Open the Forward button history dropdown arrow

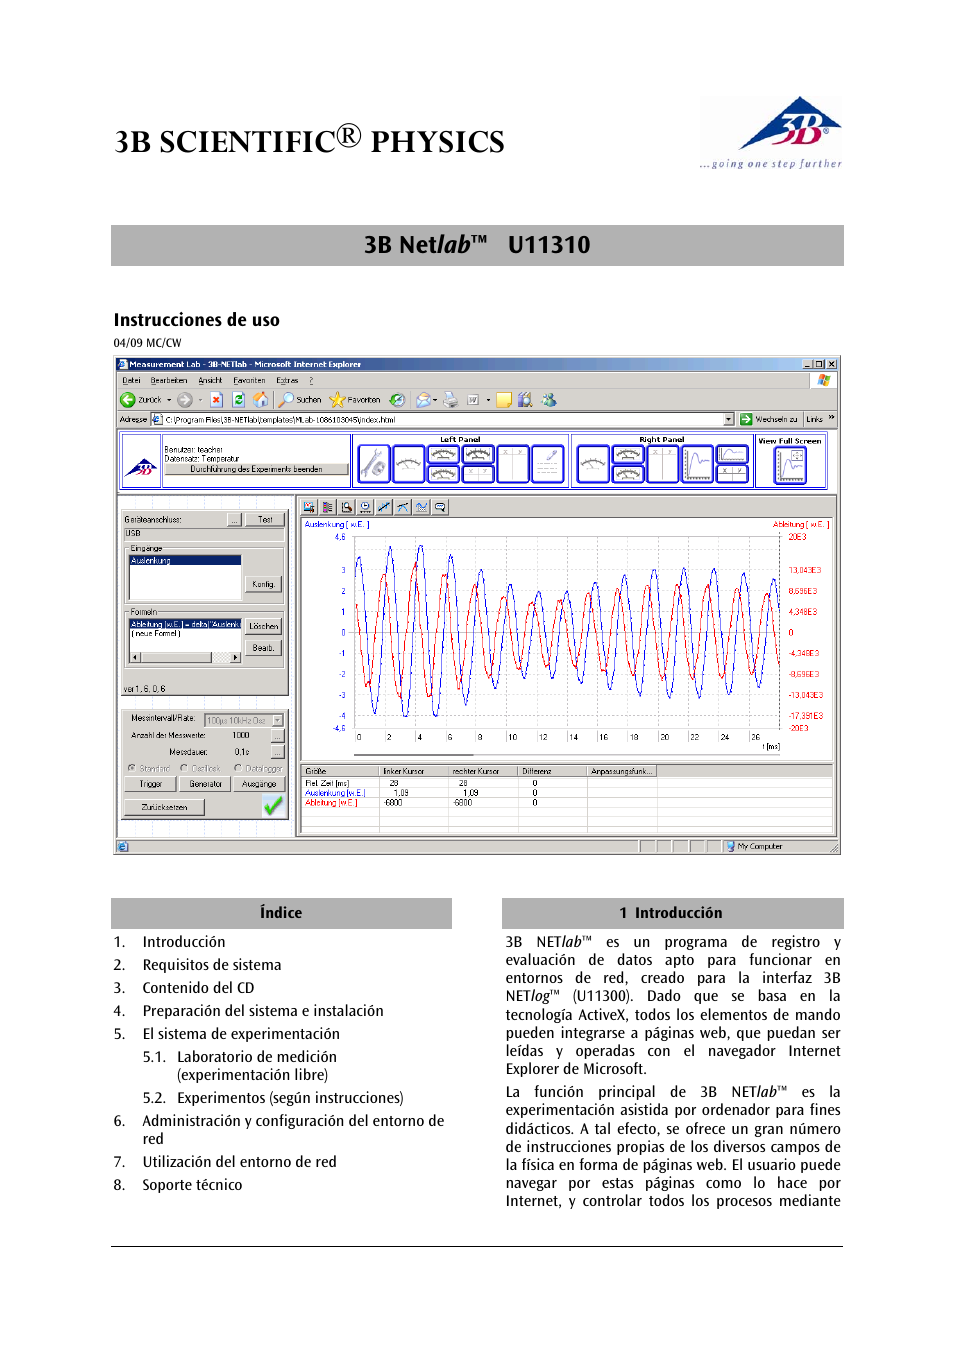200,400
